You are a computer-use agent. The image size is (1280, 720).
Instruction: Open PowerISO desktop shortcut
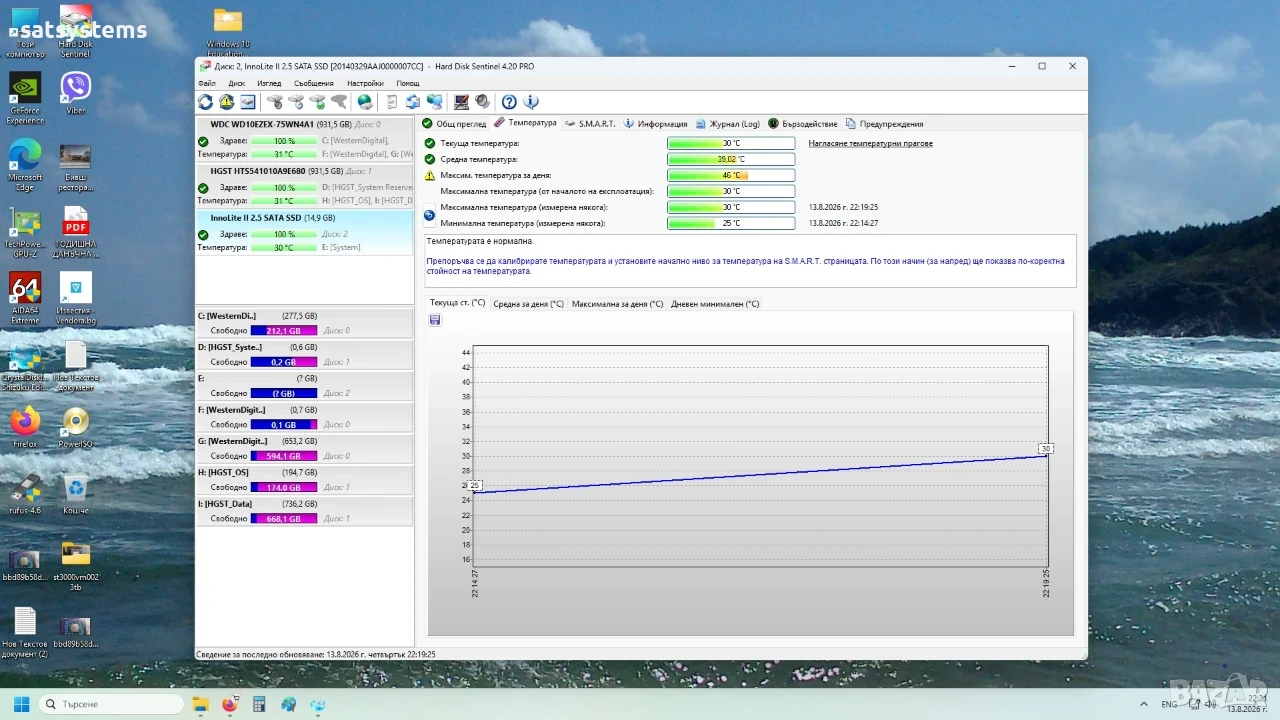(76, 427)
